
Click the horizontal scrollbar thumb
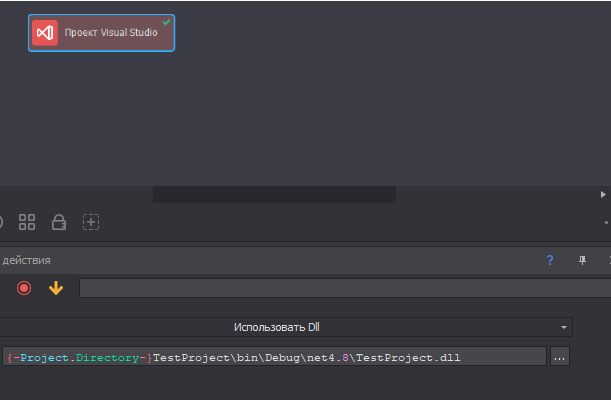274,194
